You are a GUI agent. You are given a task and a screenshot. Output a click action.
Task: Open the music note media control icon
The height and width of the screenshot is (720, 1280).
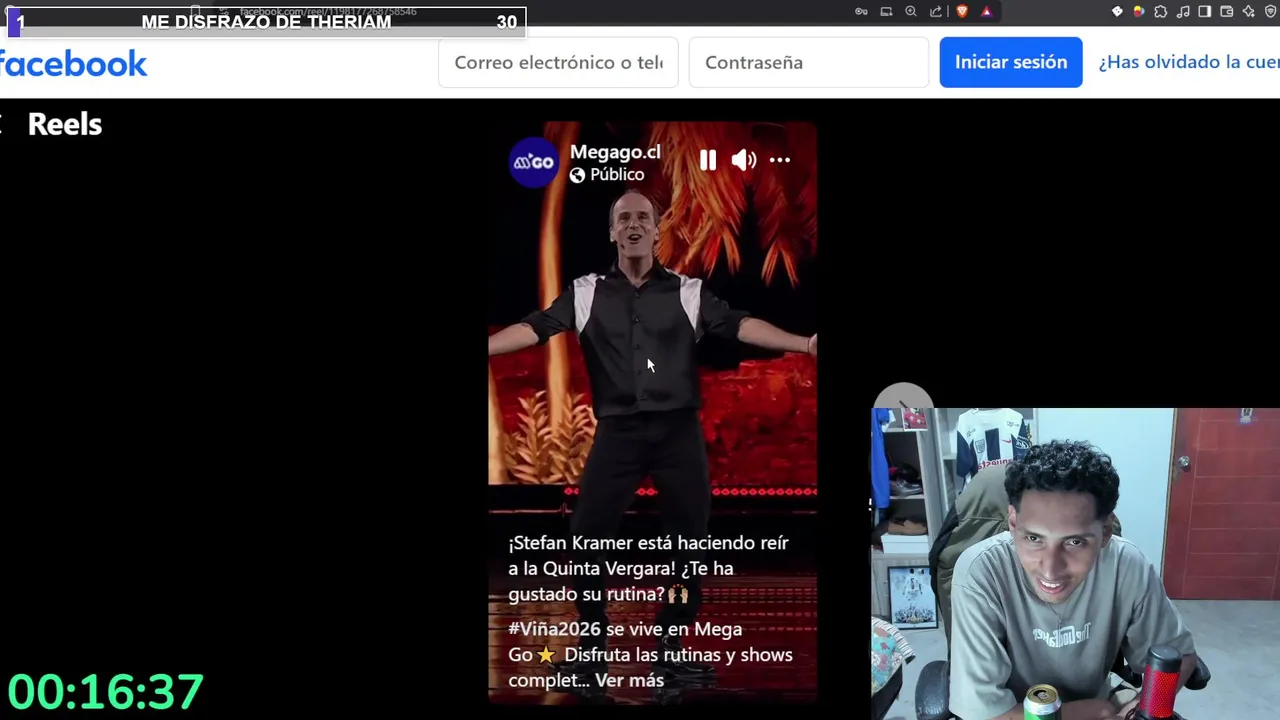pos(1183,12)
